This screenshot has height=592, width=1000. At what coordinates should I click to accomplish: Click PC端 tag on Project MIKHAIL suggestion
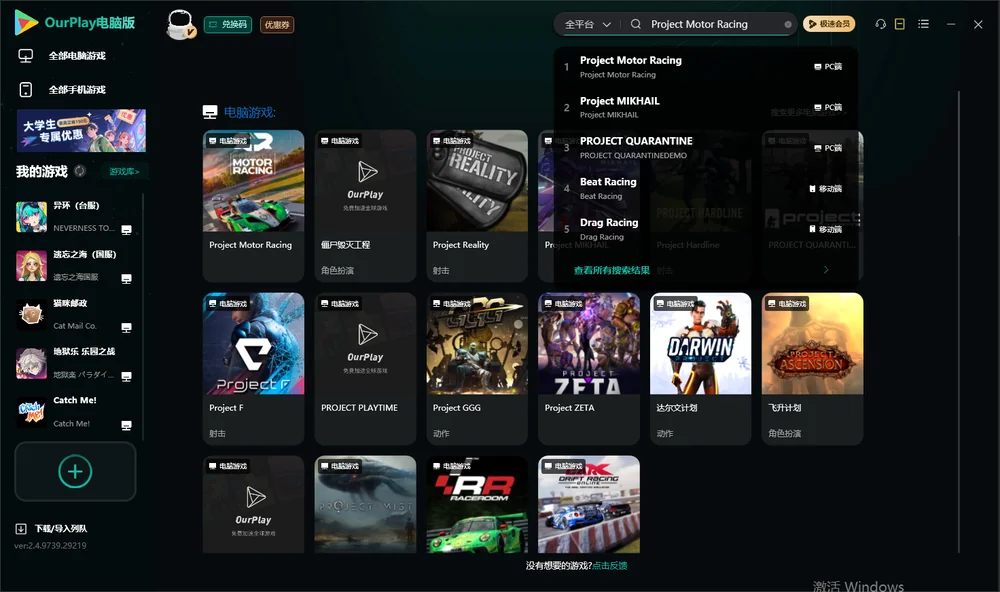(828, 107)
